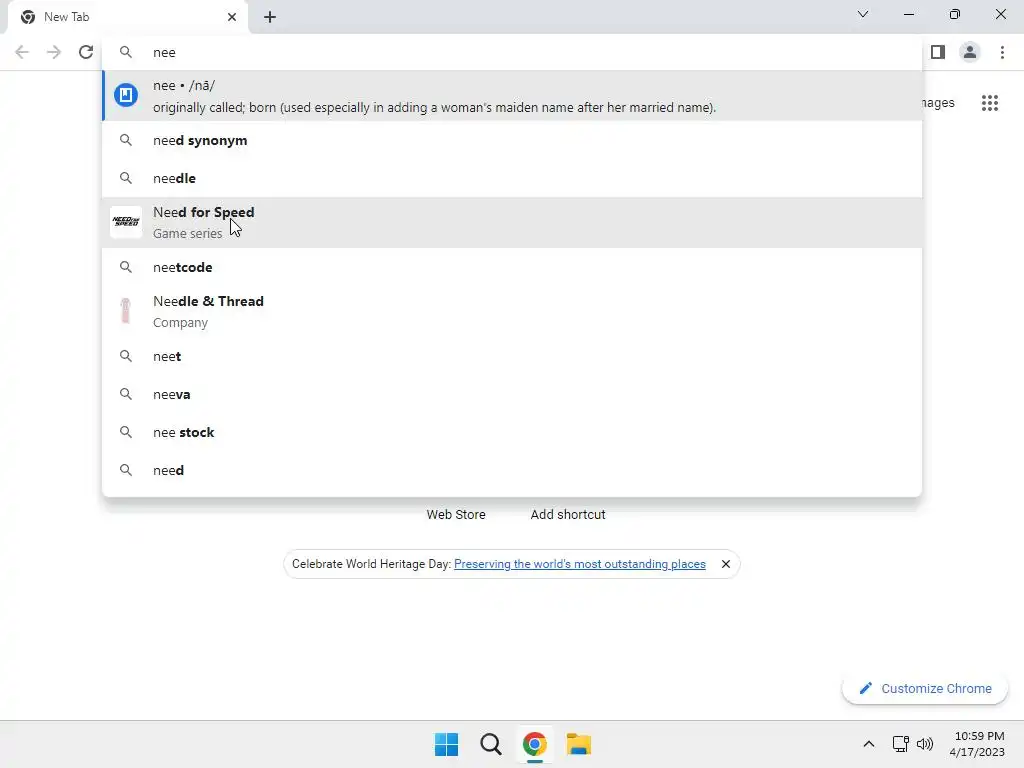
Task: Choose the 'need synonym' suggestion
Action: [x=512, y=140]
